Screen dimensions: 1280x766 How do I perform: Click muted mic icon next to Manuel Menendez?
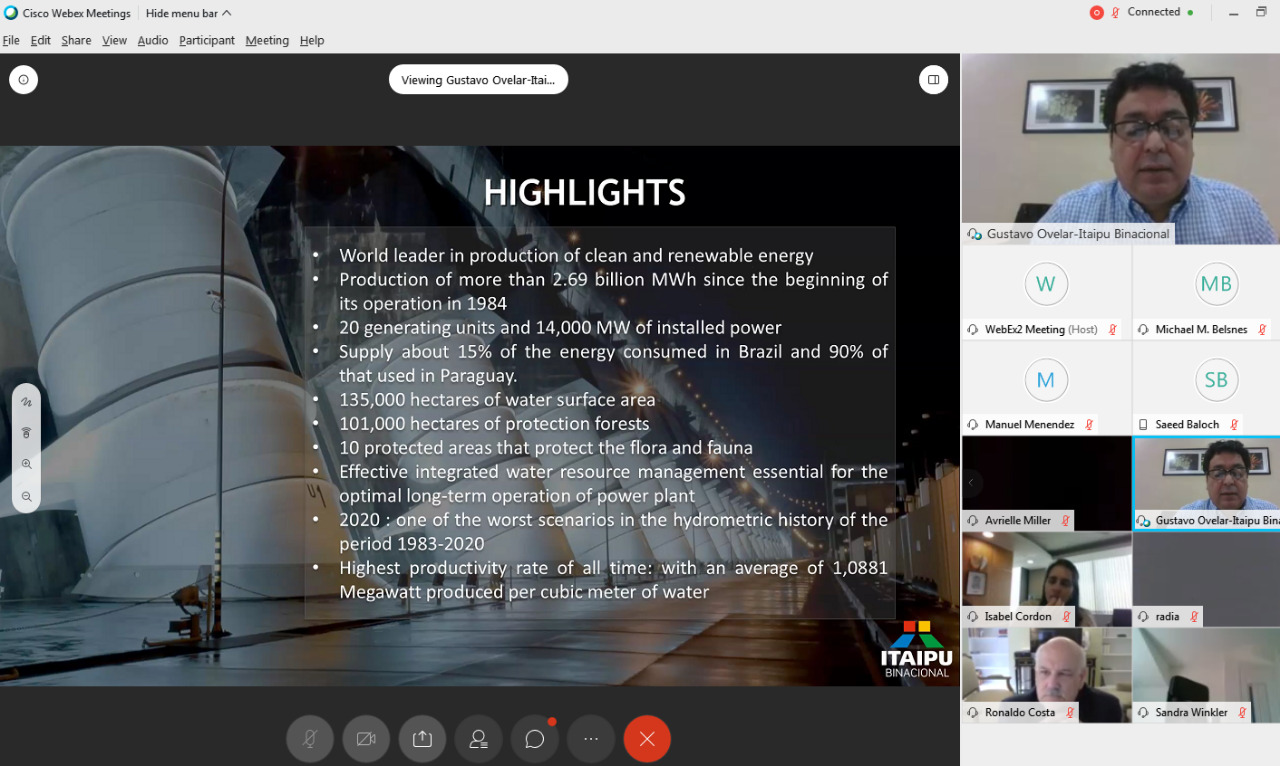click(1089, 425)
